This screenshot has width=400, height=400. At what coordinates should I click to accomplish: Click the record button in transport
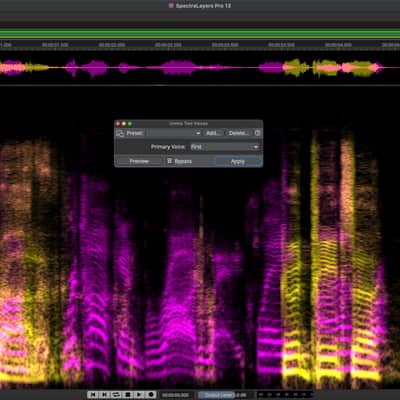(x=151, y=395)
